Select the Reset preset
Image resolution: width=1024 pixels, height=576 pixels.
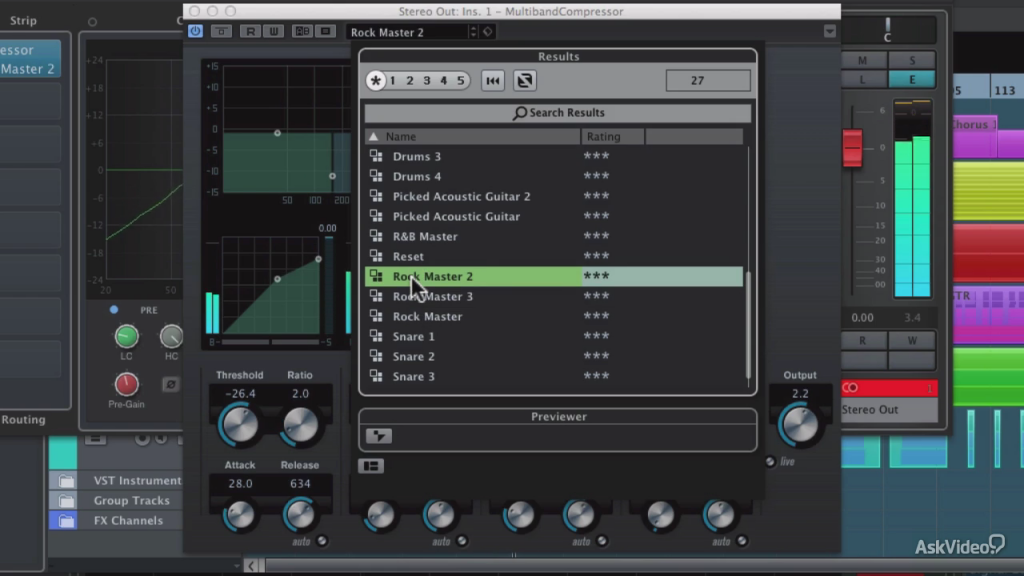click(x=554, y=256)
